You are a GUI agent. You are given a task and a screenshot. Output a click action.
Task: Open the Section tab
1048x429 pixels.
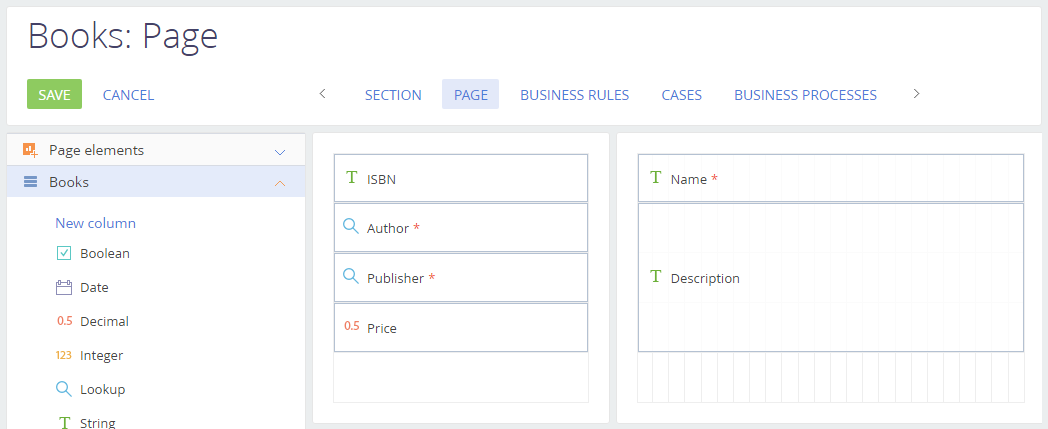tap(393, 95)
